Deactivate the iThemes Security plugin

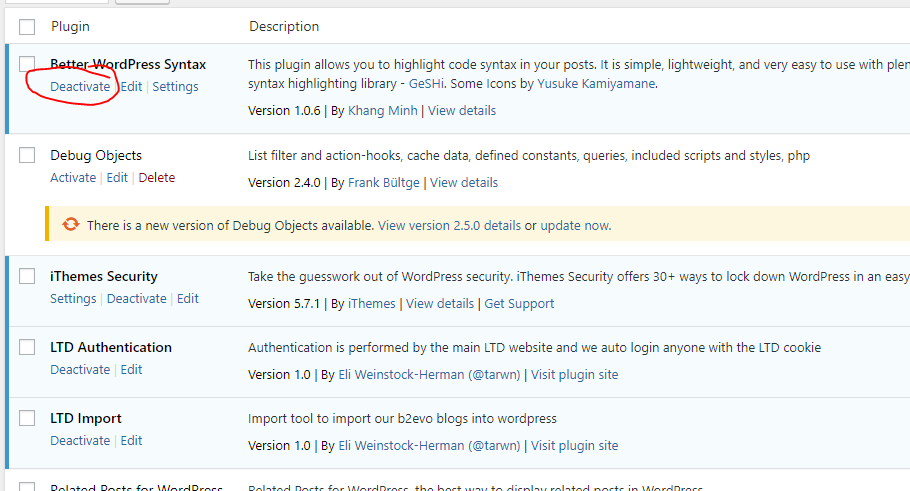[136, 298]
